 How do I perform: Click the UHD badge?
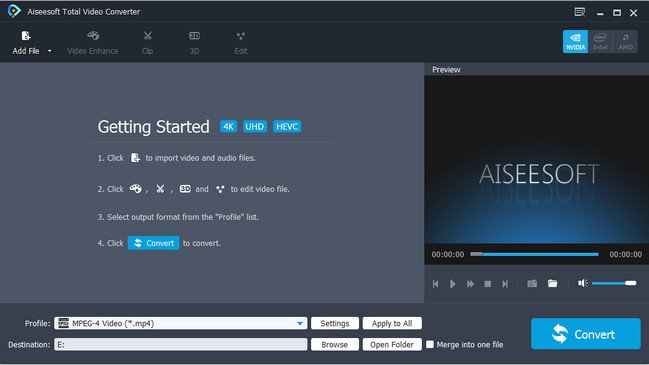tap(254, 127)
